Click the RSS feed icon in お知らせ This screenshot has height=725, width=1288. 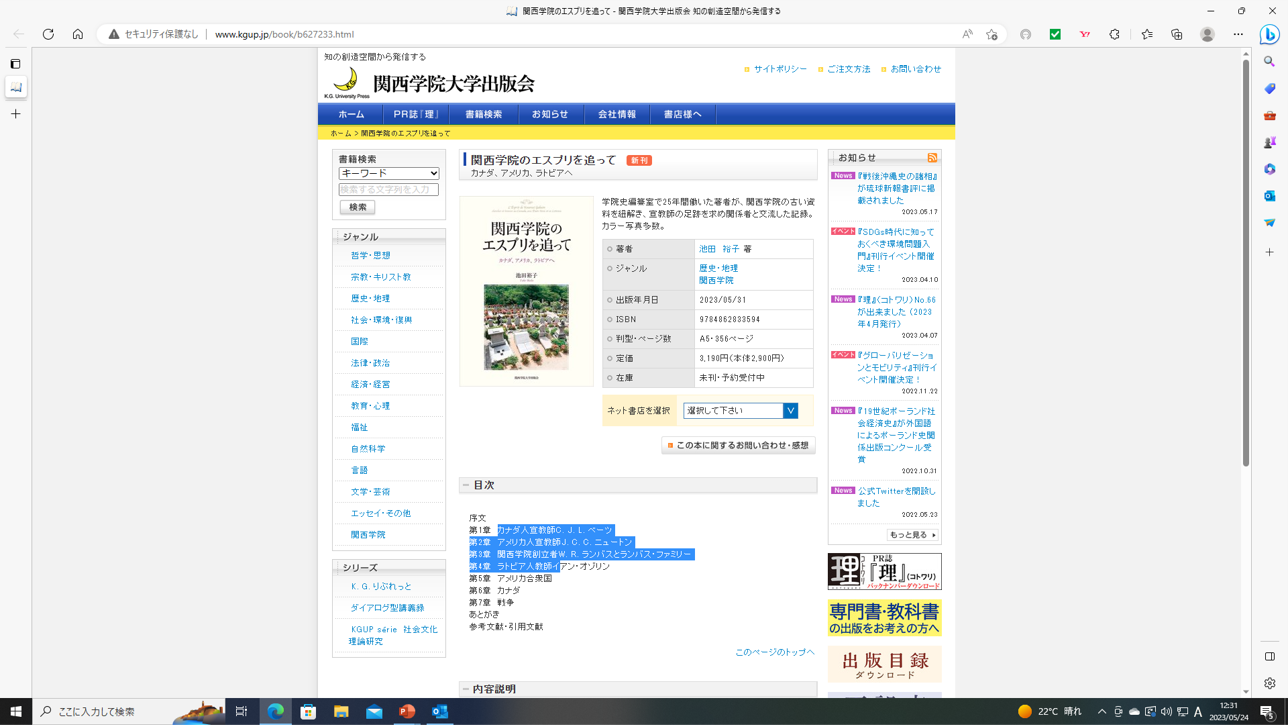(x=932, y=158)
